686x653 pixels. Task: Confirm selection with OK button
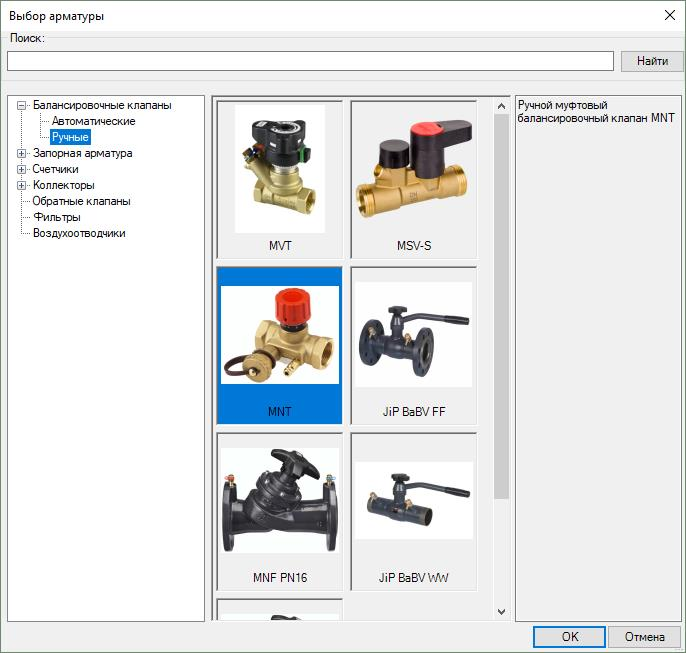[x=569, y=637]
